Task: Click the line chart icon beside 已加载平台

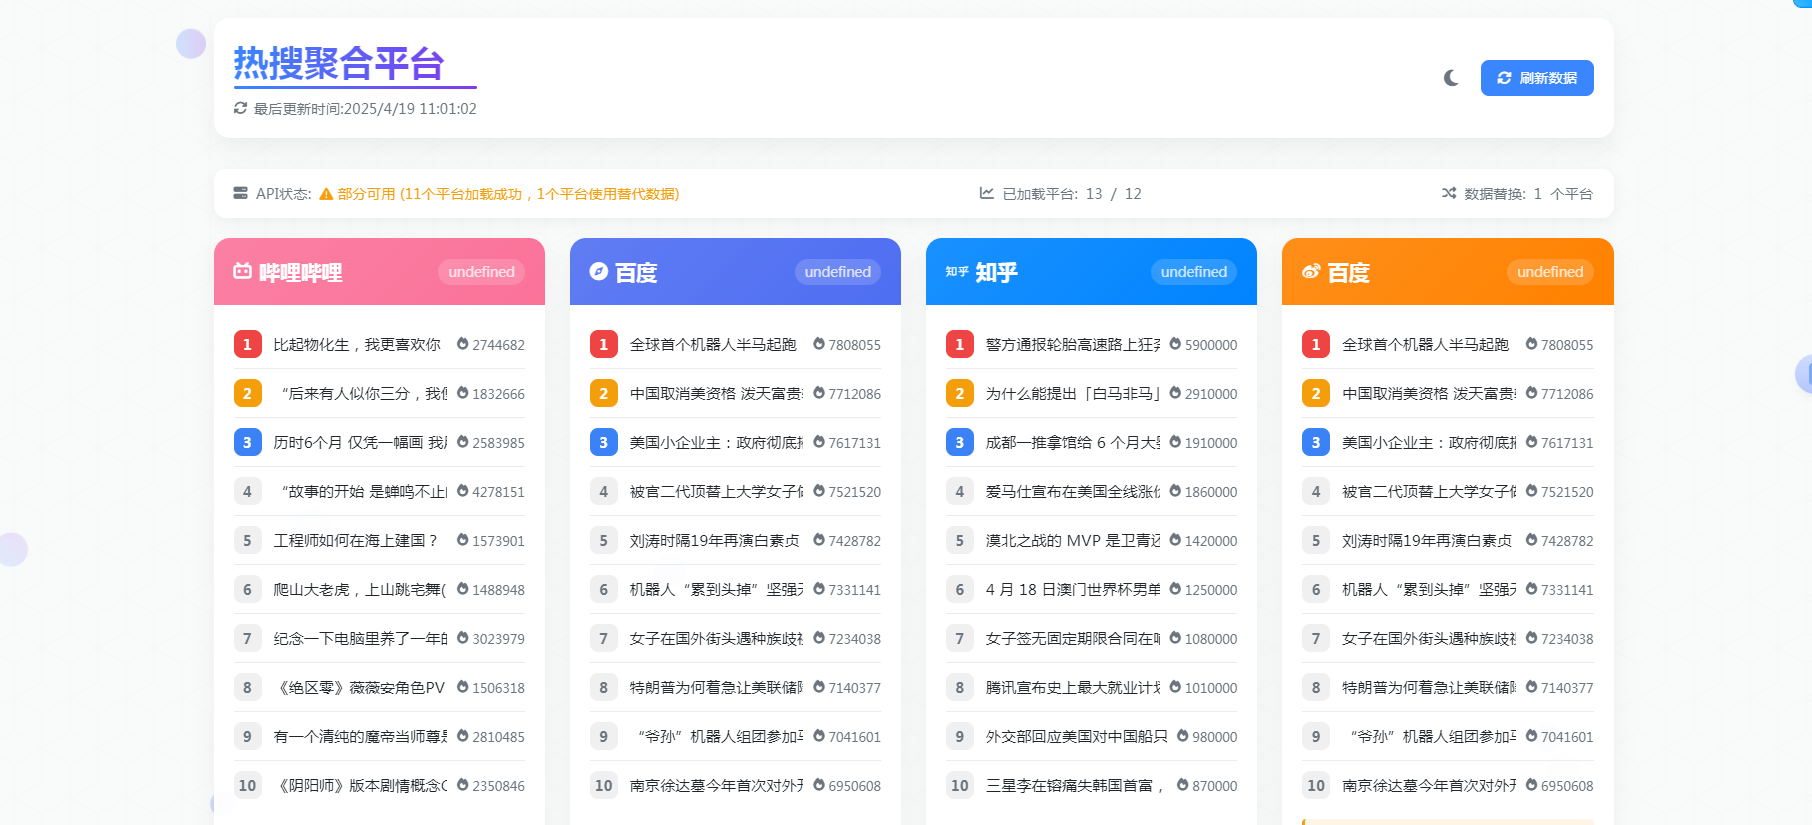Action: tap(987, 193)
